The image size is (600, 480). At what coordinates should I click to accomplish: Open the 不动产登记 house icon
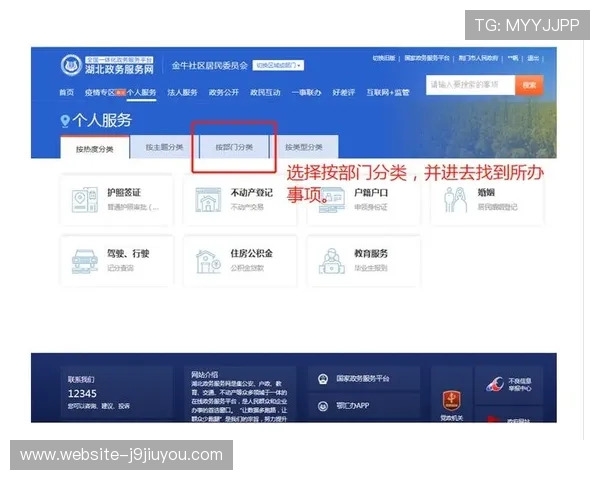coord(208,200)
